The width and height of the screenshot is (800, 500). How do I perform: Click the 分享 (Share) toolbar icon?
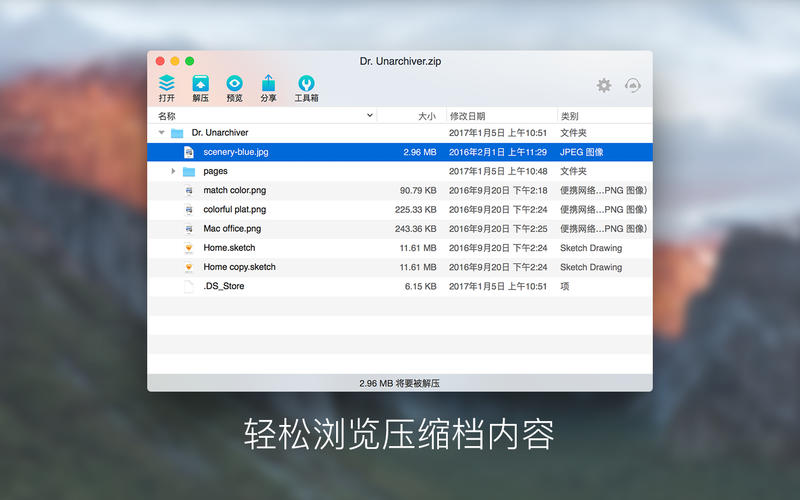pyautogui.click(x=268, y=84)
